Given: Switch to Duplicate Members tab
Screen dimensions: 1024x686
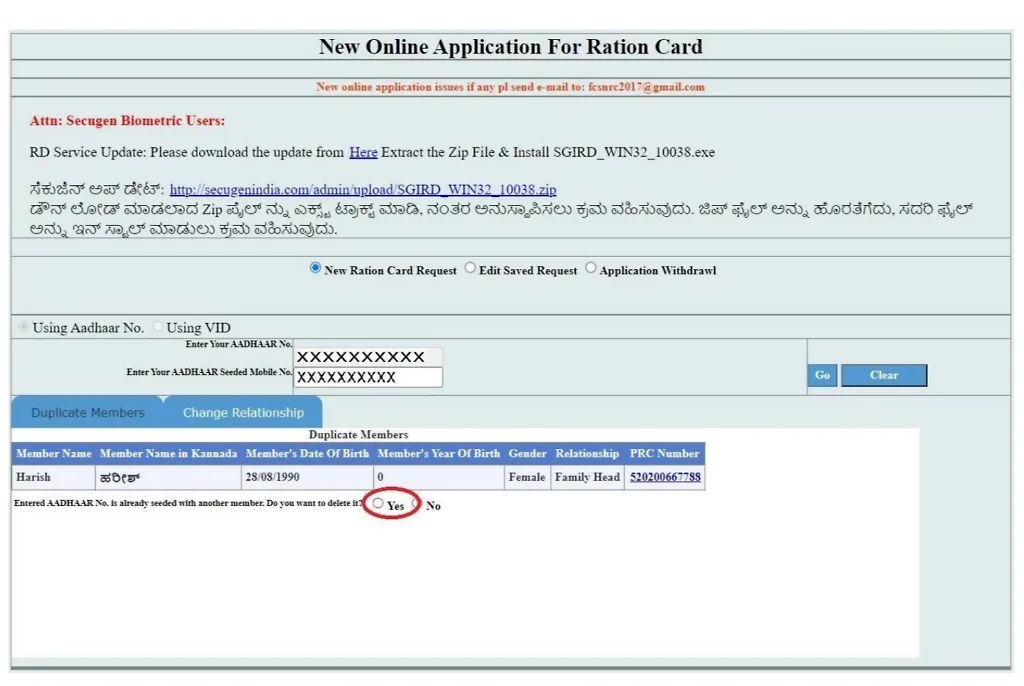Looking at the screenshot, I should 88,412.
